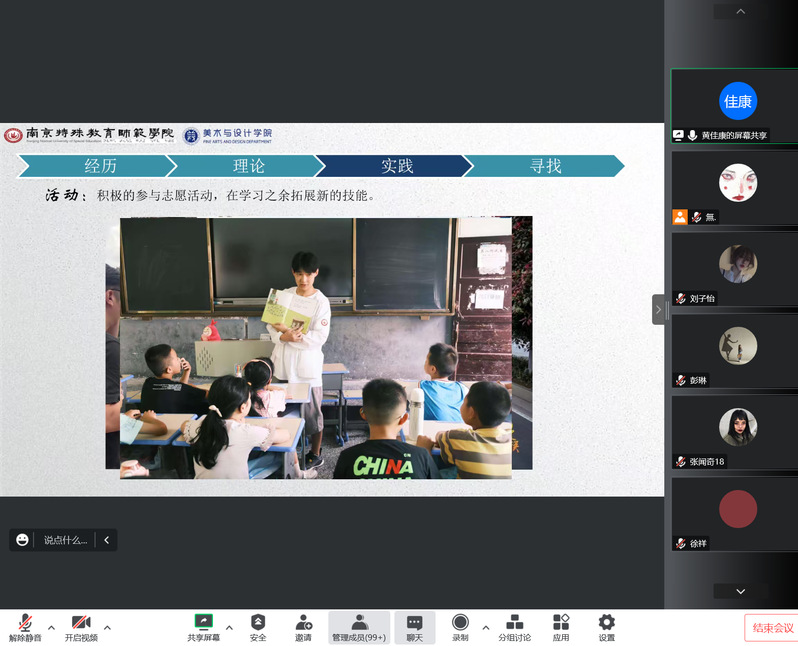The height and width of the screenshot is (646, 798).
Task: Expand video options arrow beside 开启视频
Action: (x=107, y=628)
